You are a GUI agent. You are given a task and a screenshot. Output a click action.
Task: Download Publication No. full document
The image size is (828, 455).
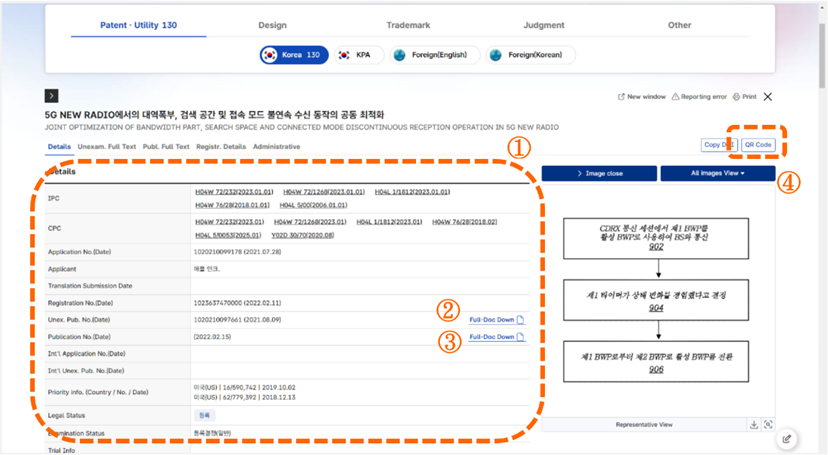point(497,337)
